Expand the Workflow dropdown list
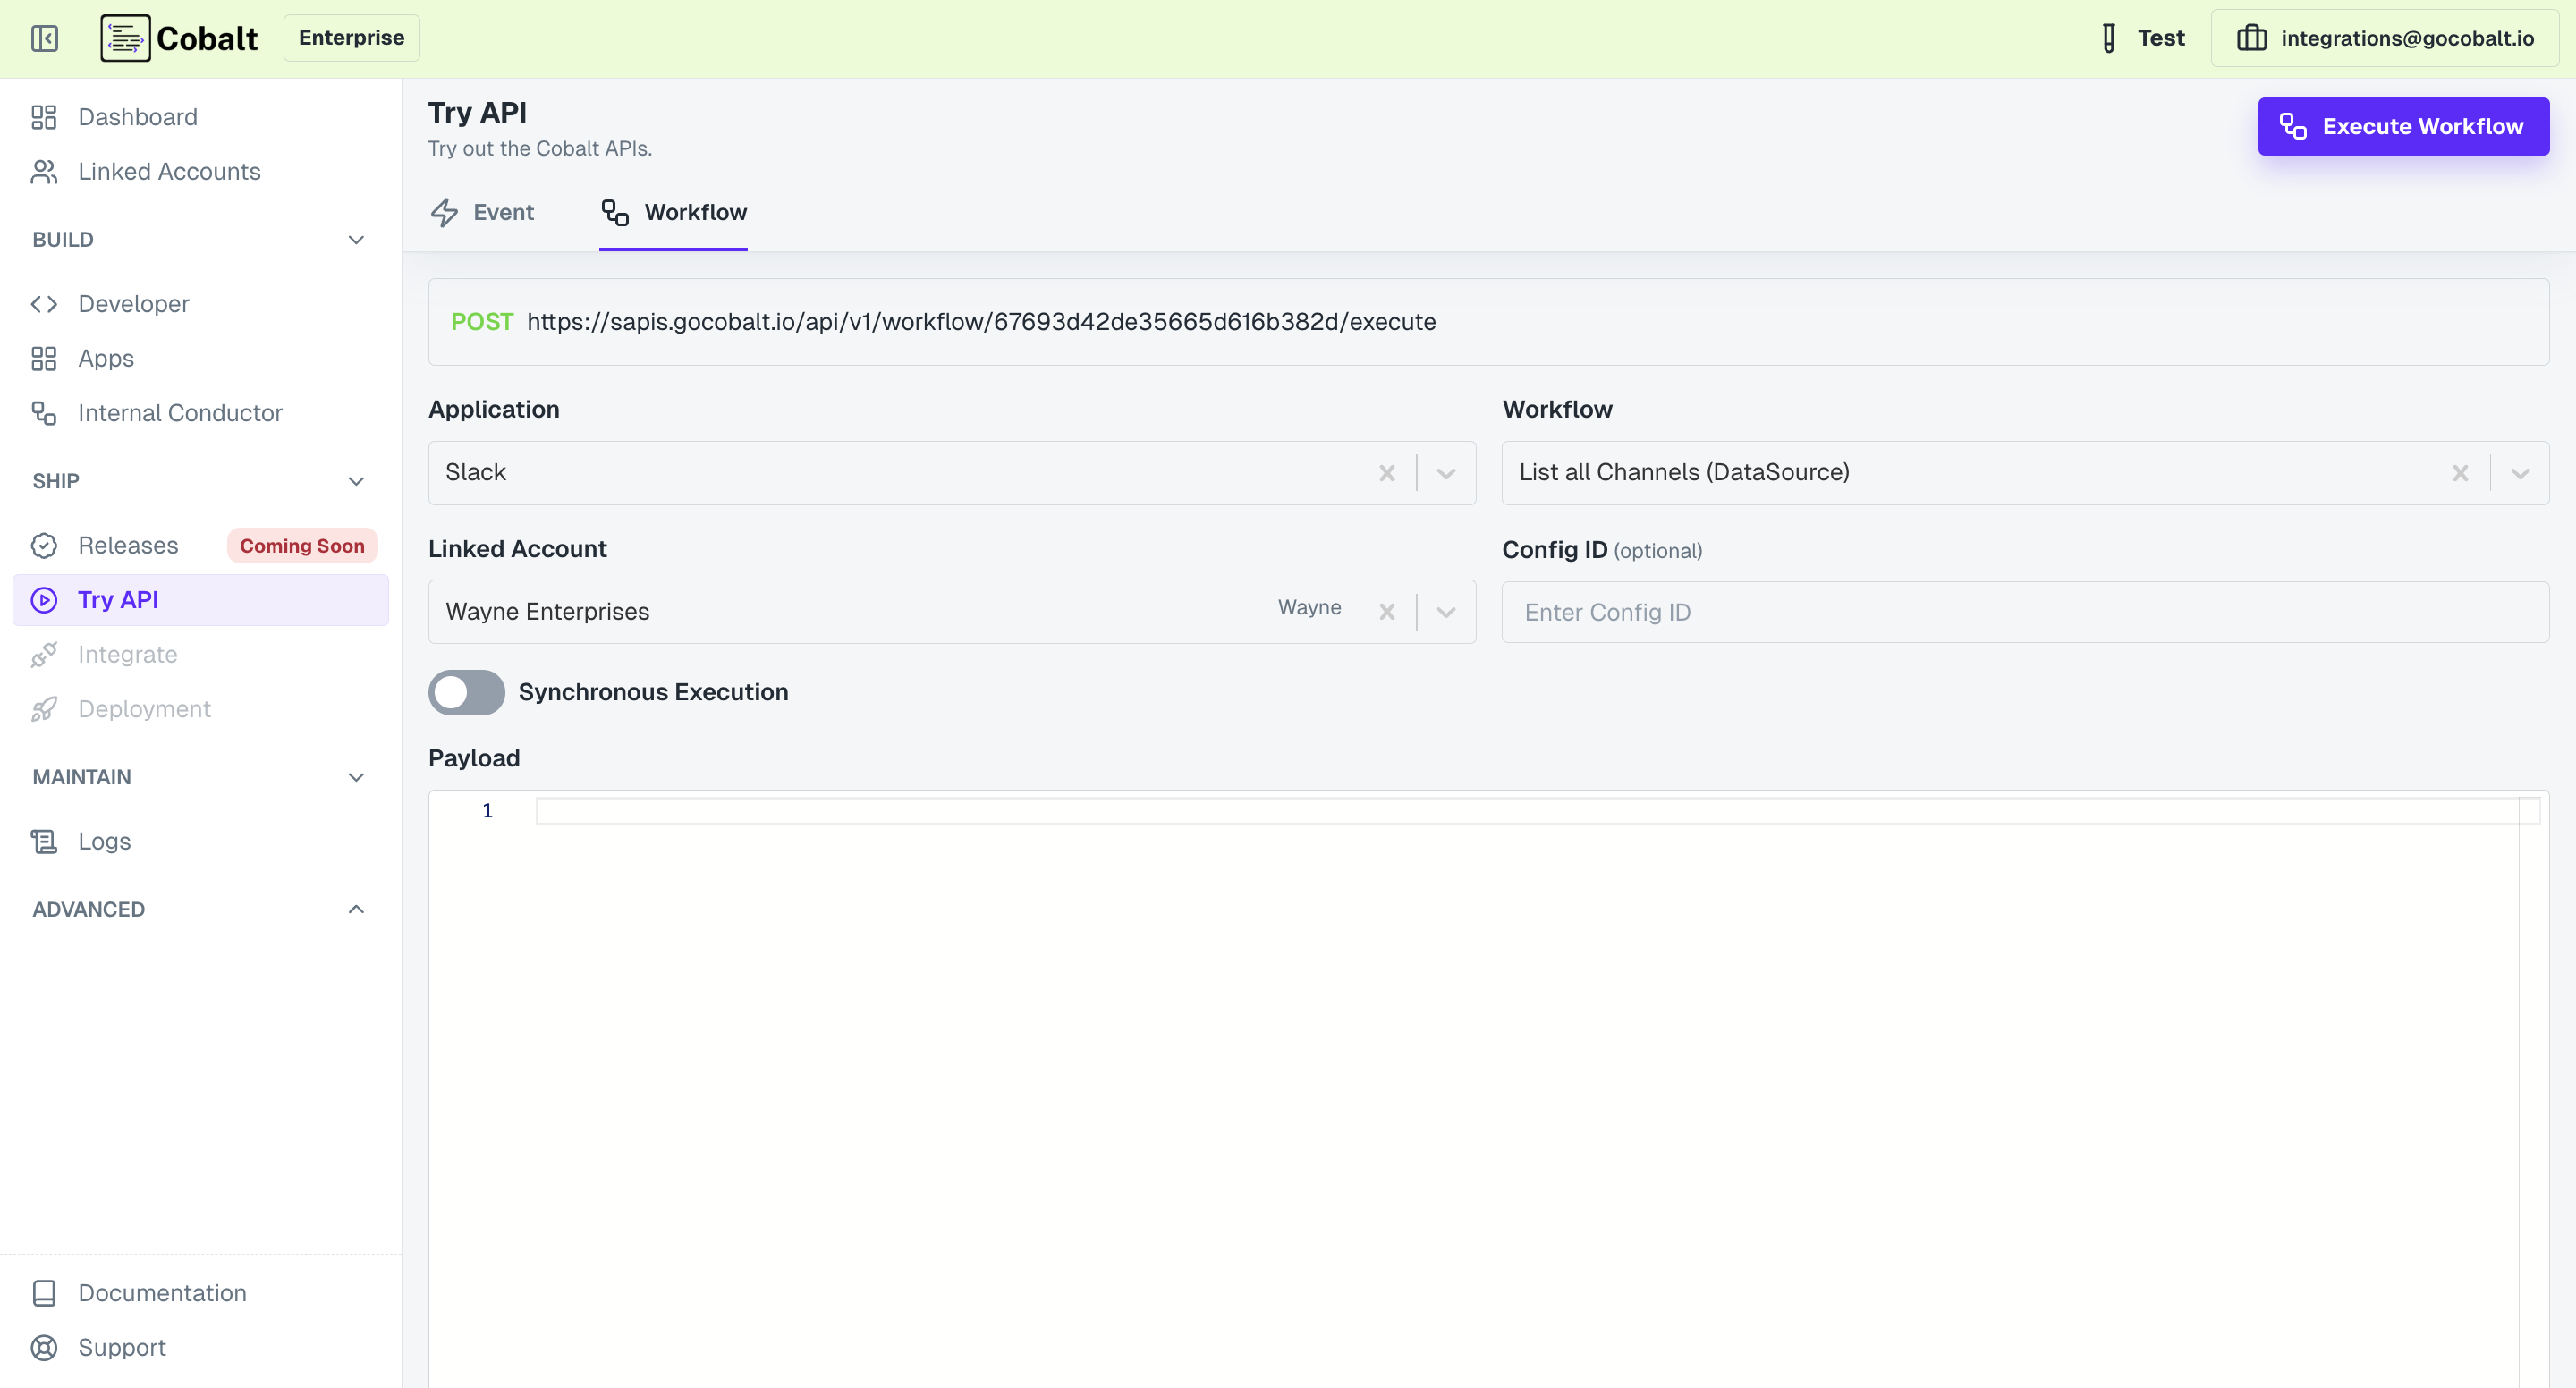2576x1388 pixels. [2521, 472]
